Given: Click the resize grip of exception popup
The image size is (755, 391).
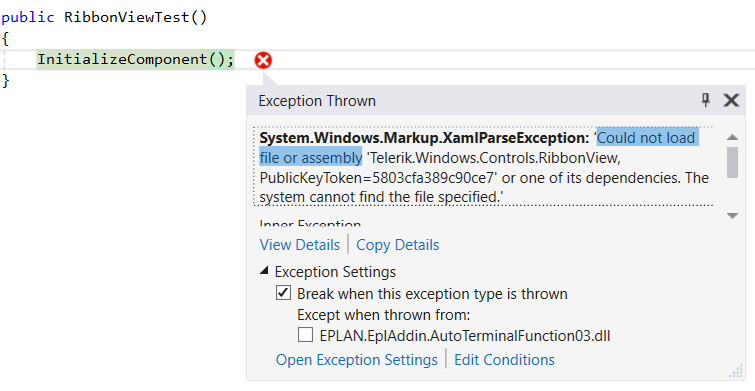Looking at the screenshot, I should pyautogui.click(x=736, y=371).
